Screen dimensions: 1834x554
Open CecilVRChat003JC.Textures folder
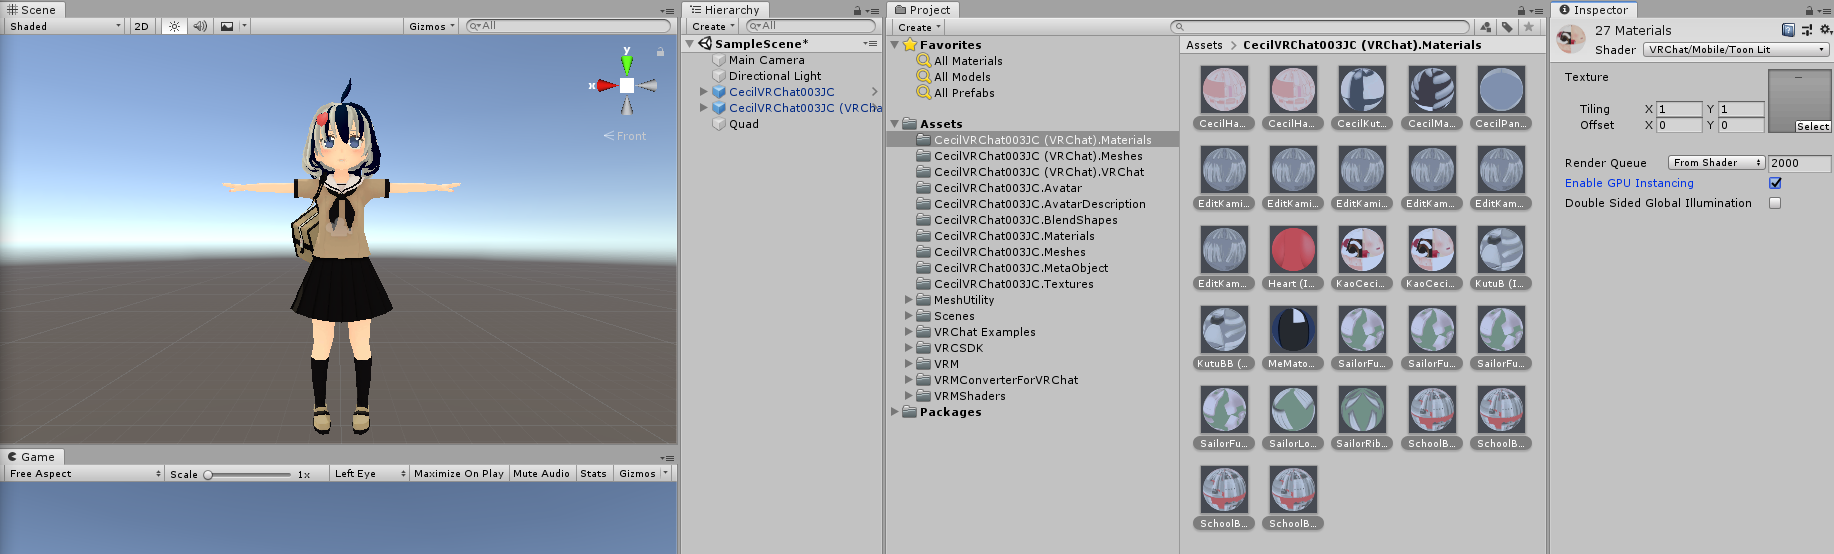(x=1013, y=284)
